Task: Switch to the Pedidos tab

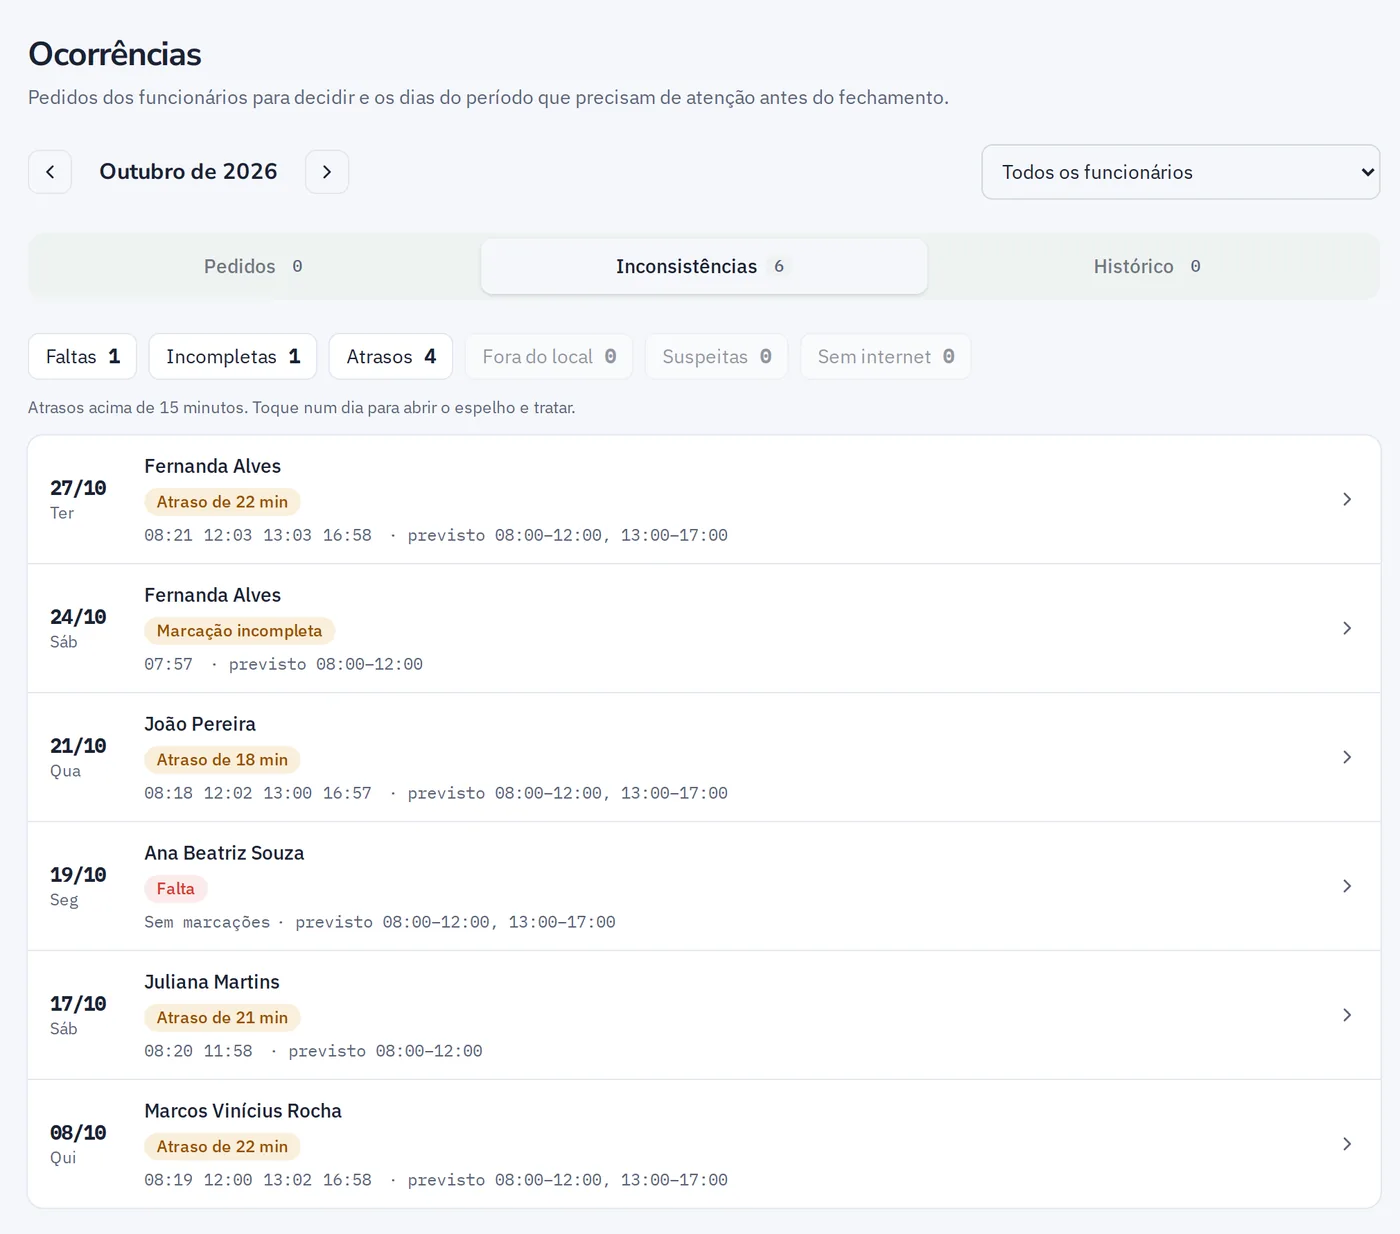Action: [x=254, y=266]
